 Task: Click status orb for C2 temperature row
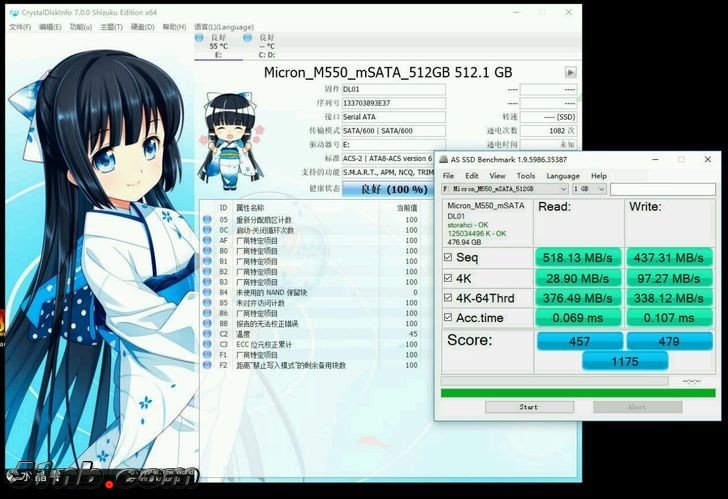[x=207, y=333]
